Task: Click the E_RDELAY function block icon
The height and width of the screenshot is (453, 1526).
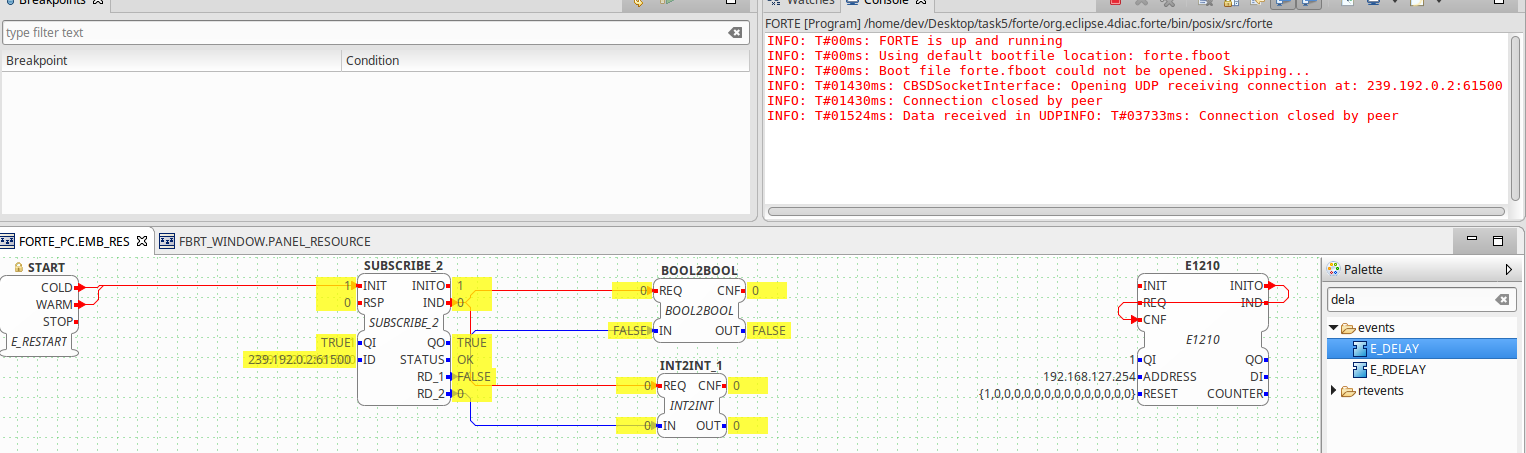Action: click(1359, 370)
